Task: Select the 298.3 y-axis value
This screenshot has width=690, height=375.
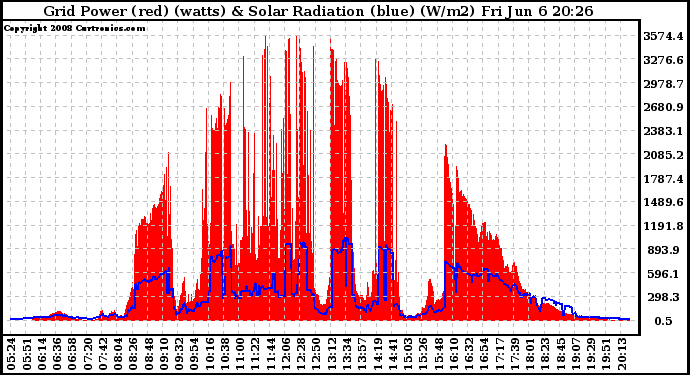Action: 665,297
